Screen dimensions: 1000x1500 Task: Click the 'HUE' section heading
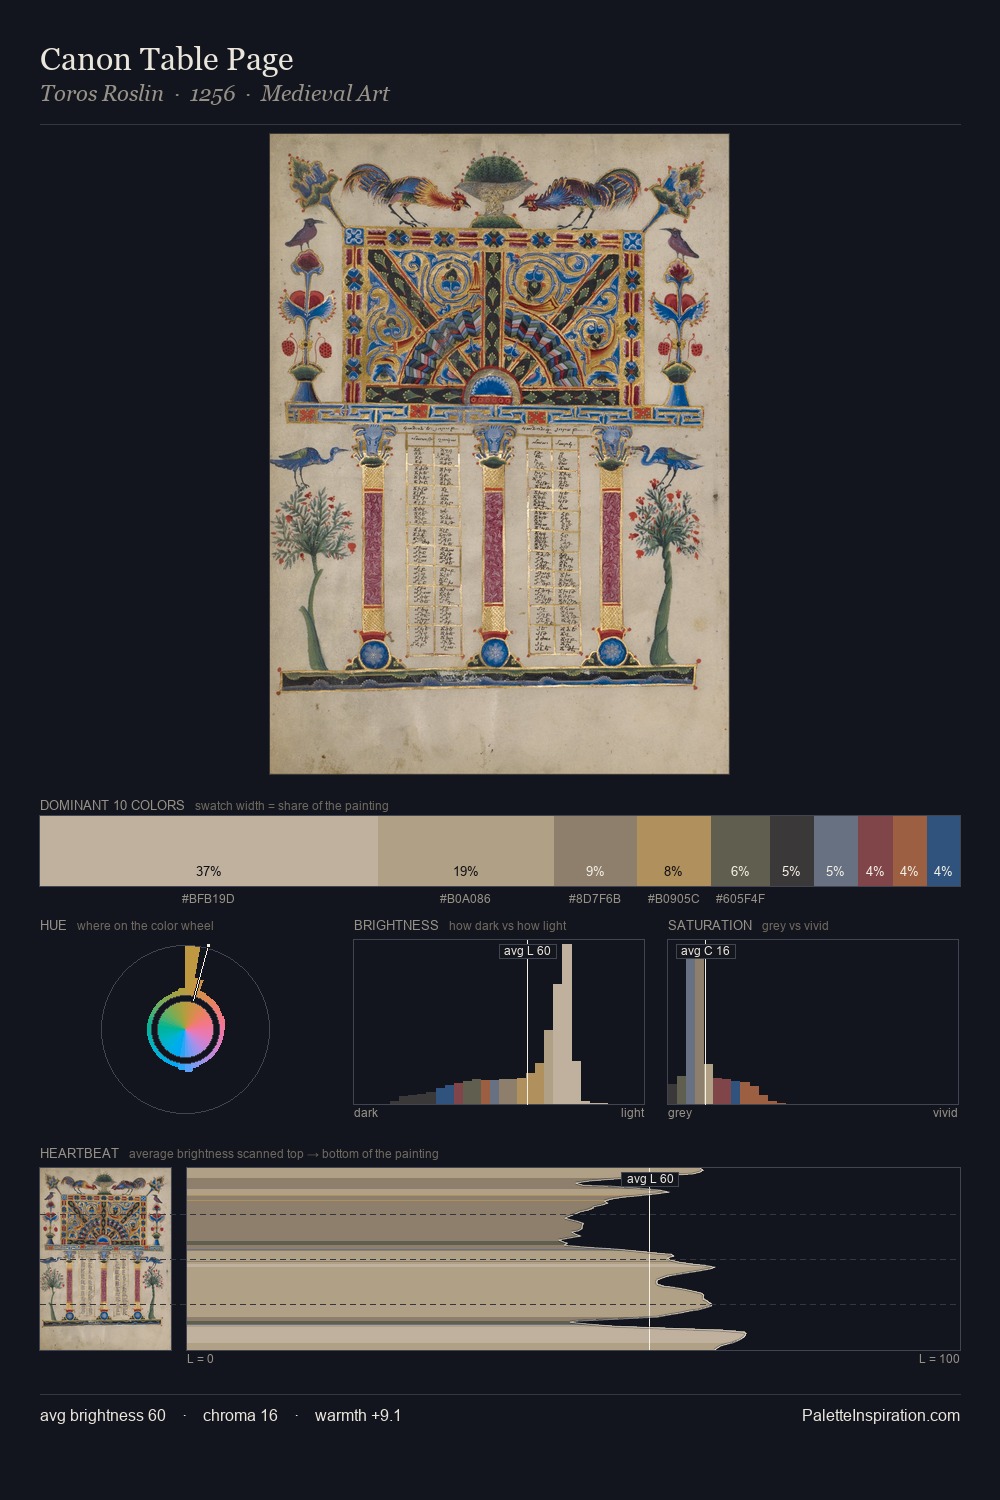pyautogui.click(x=53, y=925)
